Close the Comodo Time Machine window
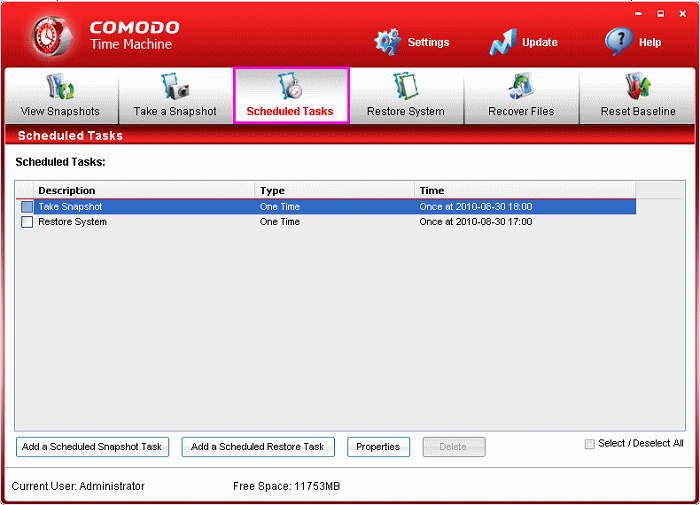This screenshot has width=700, height=505. click(x=683, y=14)
